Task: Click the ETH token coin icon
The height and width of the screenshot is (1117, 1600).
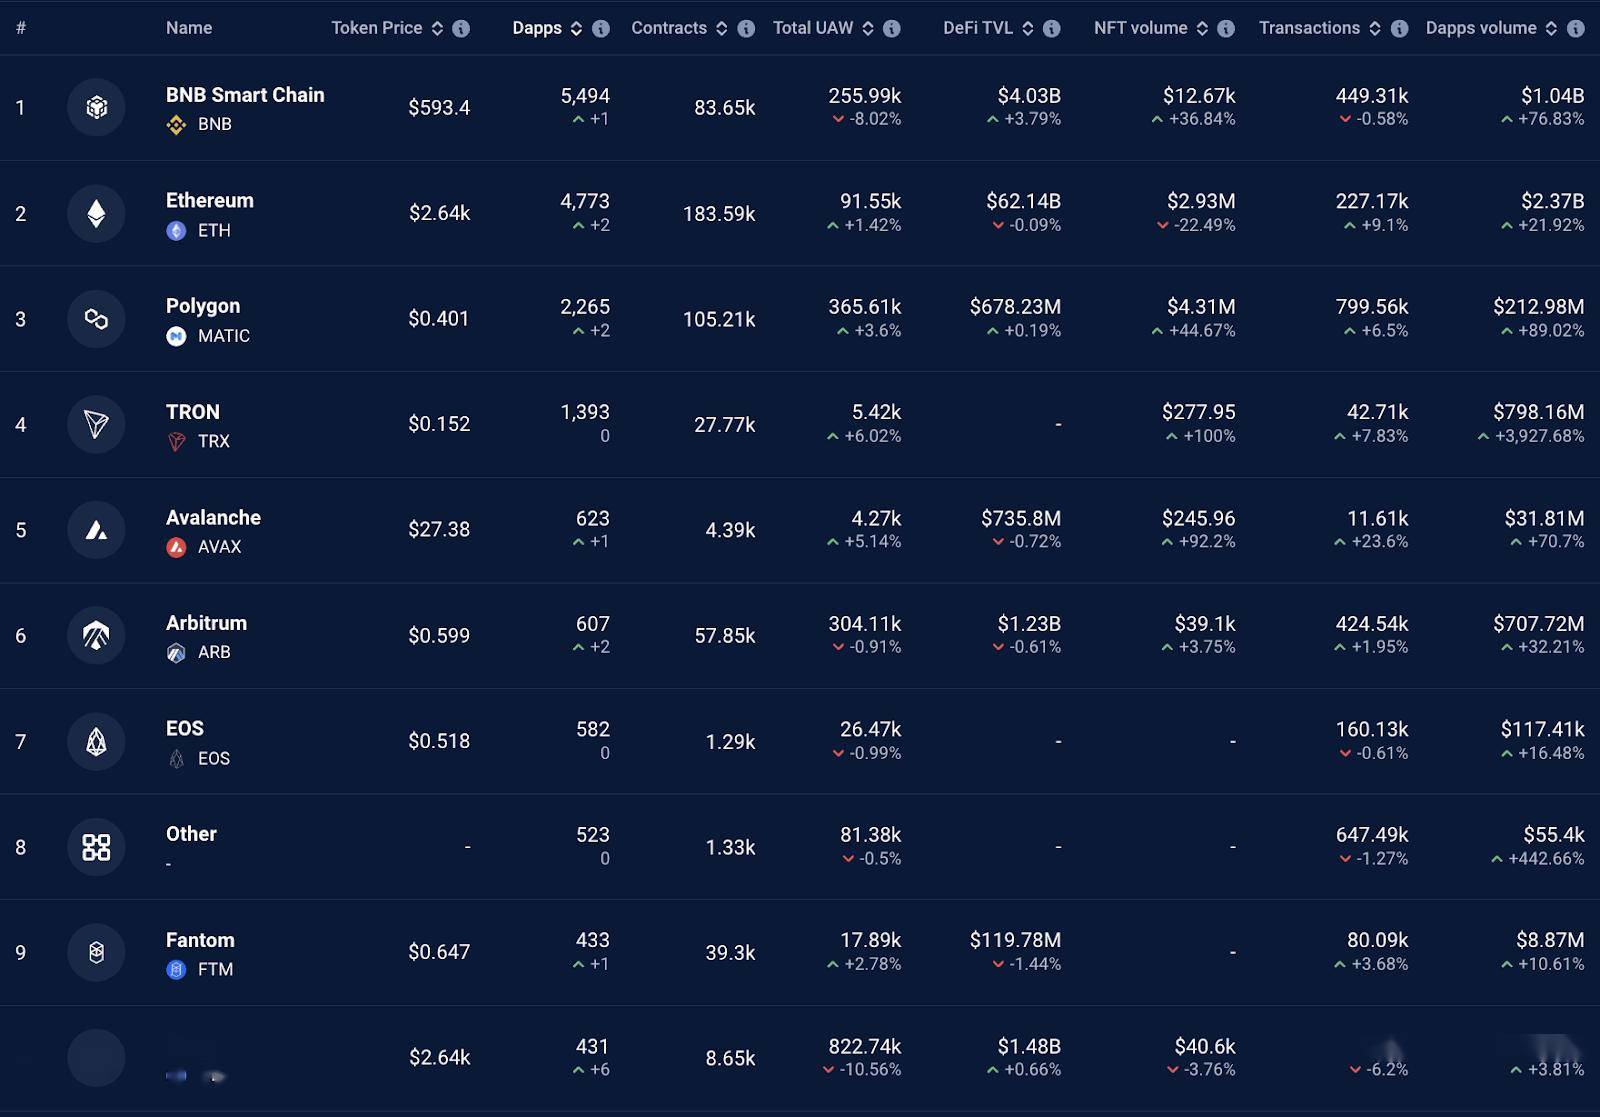Action: 176,230
